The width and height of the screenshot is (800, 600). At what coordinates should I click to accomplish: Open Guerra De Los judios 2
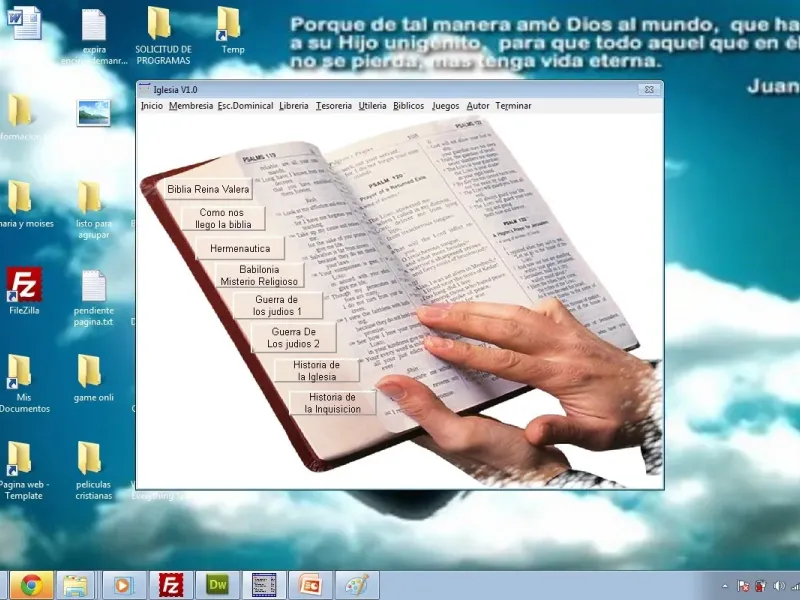[x=293, y=338]
